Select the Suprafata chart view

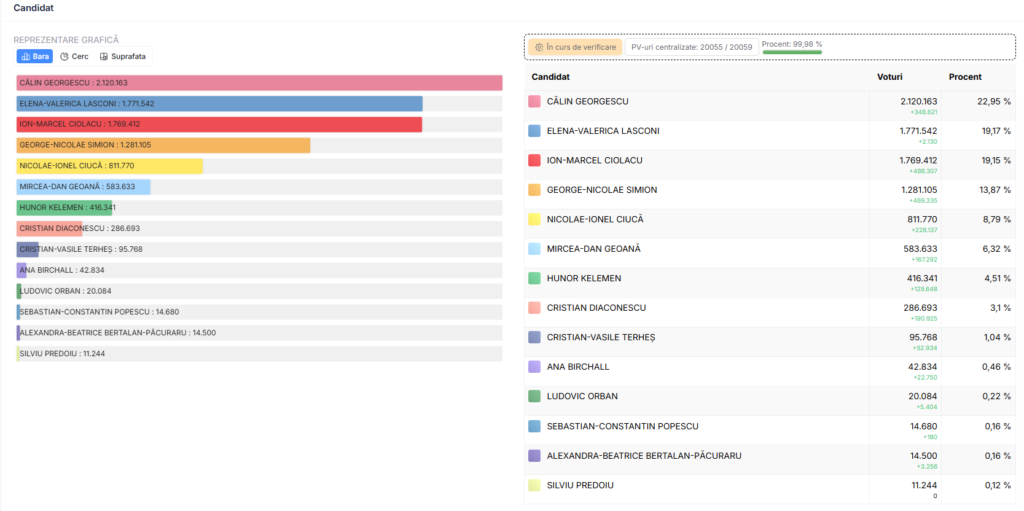pos(123,56)
